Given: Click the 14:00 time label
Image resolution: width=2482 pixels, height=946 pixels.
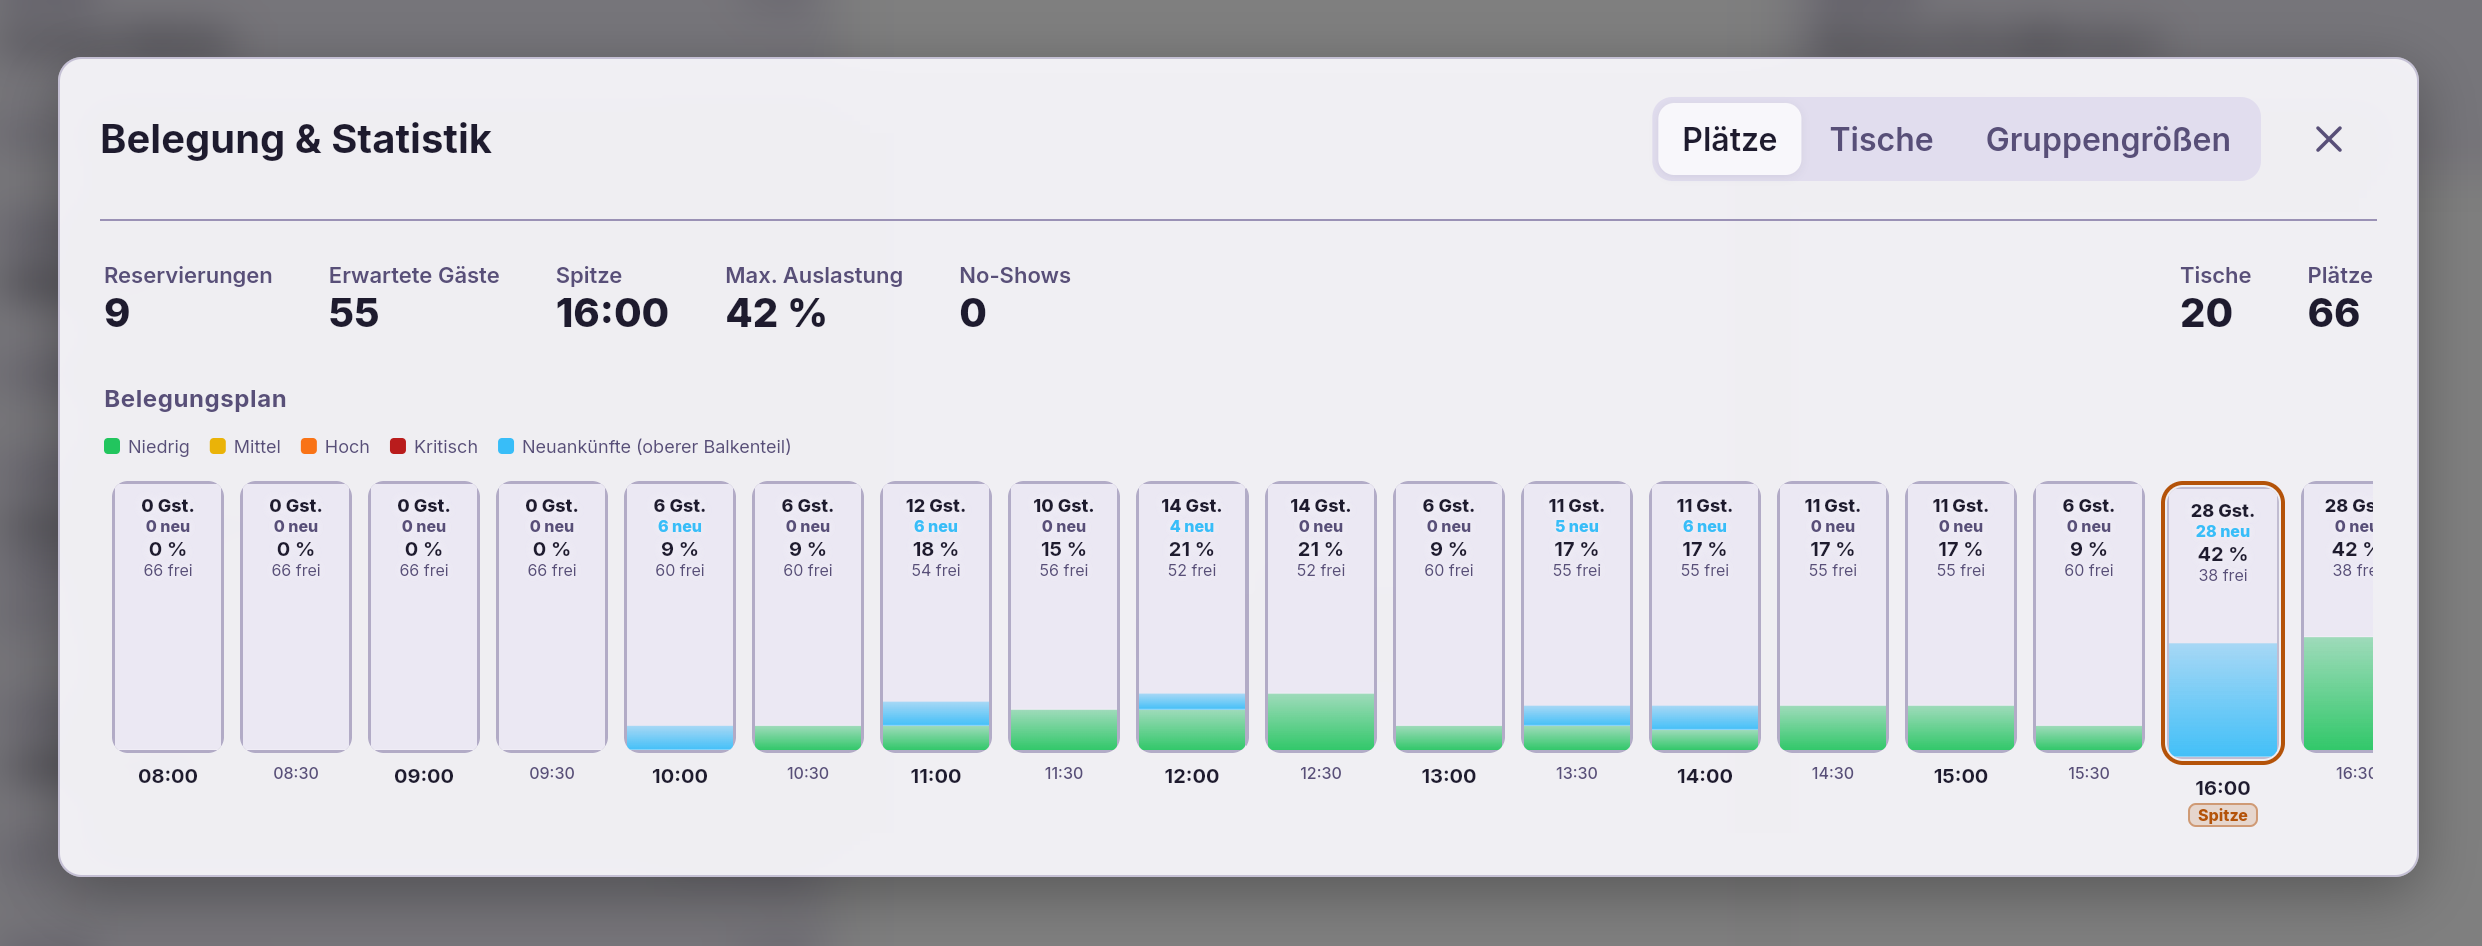Looking at the screenshot, I should click(1704, 776).
